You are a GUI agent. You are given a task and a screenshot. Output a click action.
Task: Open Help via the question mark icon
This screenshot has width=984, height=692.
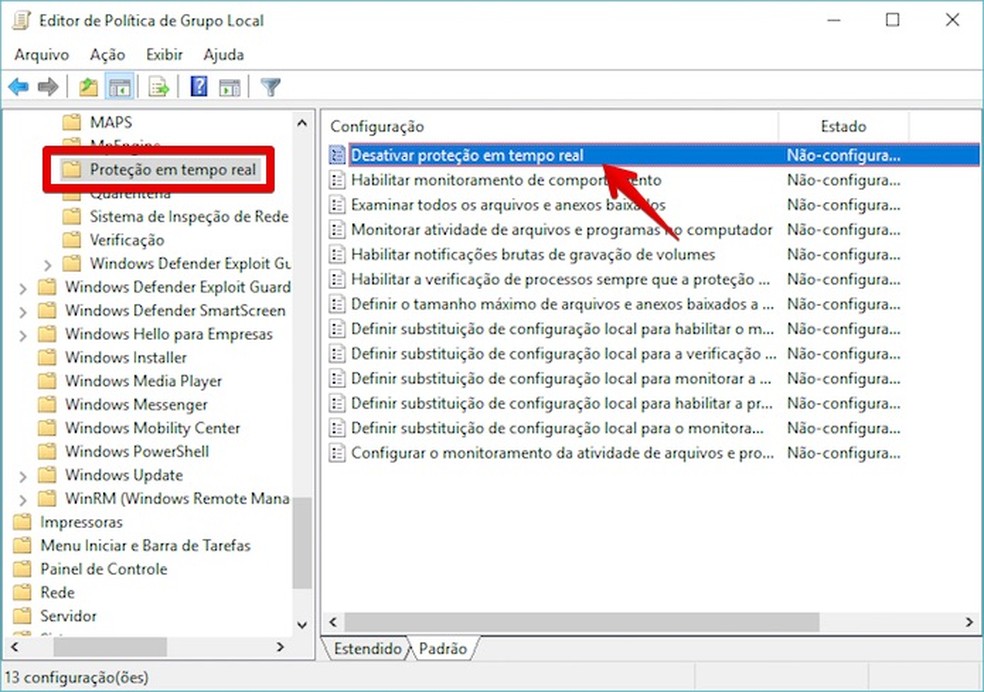click(198, 87)
